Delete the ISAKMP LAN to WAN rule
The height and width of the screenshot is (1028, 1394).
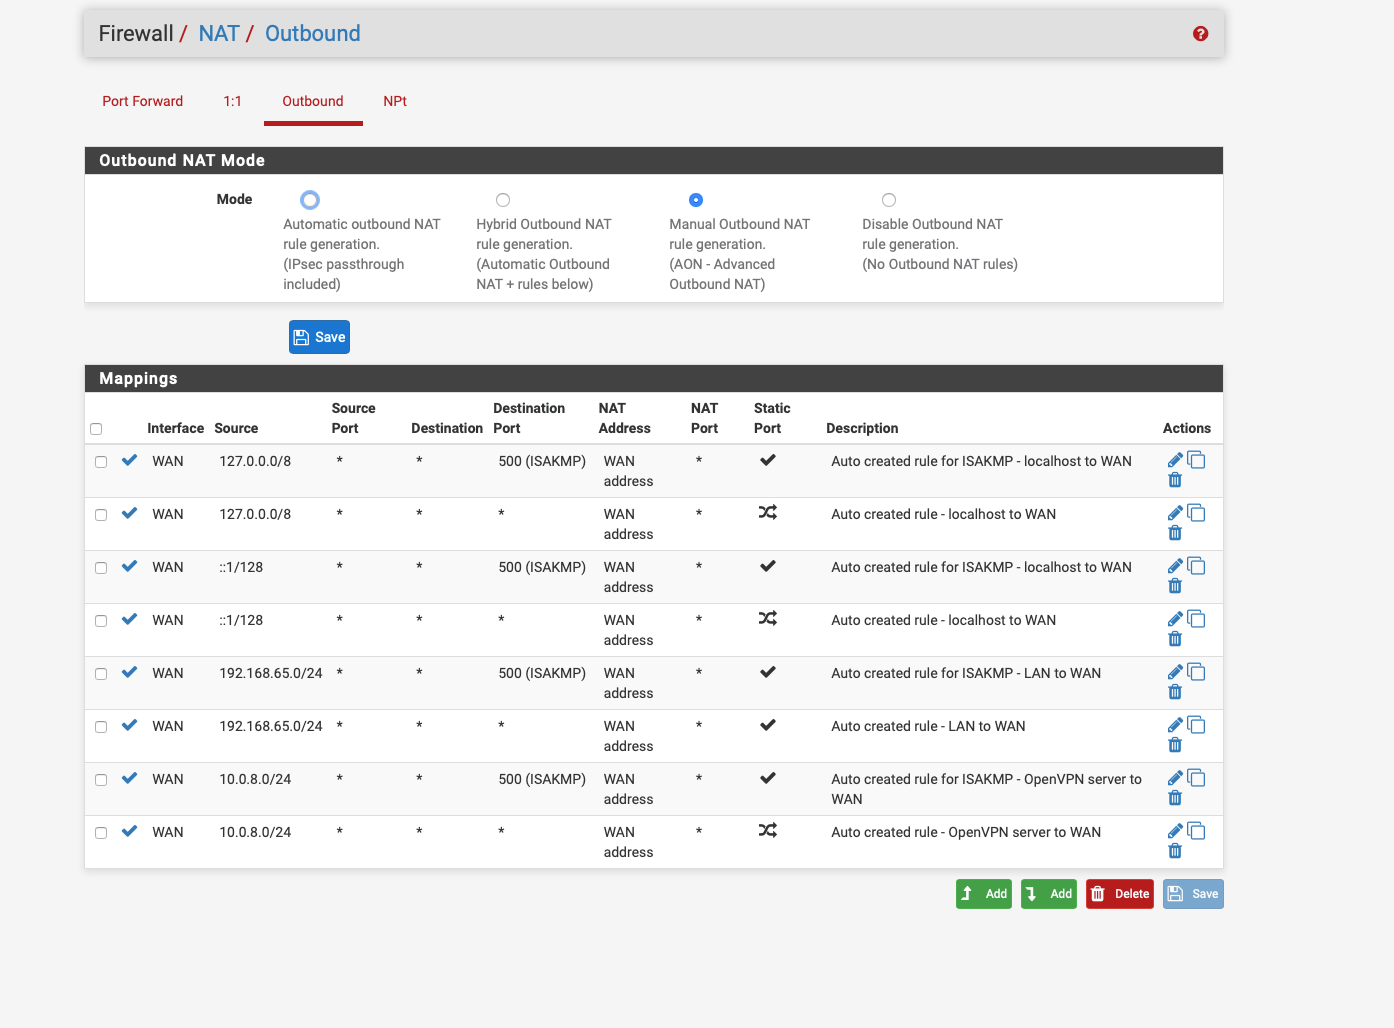click(x=1175, y=692)
